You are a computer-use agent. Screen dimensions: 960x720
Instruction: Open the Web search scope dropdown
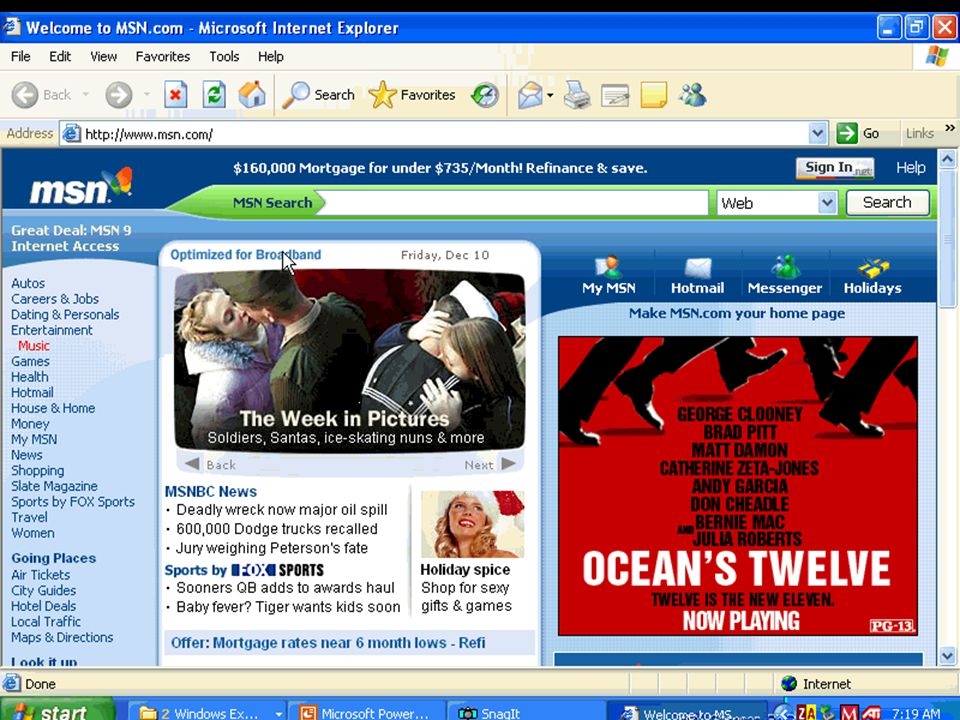click(x=827, y=203)
